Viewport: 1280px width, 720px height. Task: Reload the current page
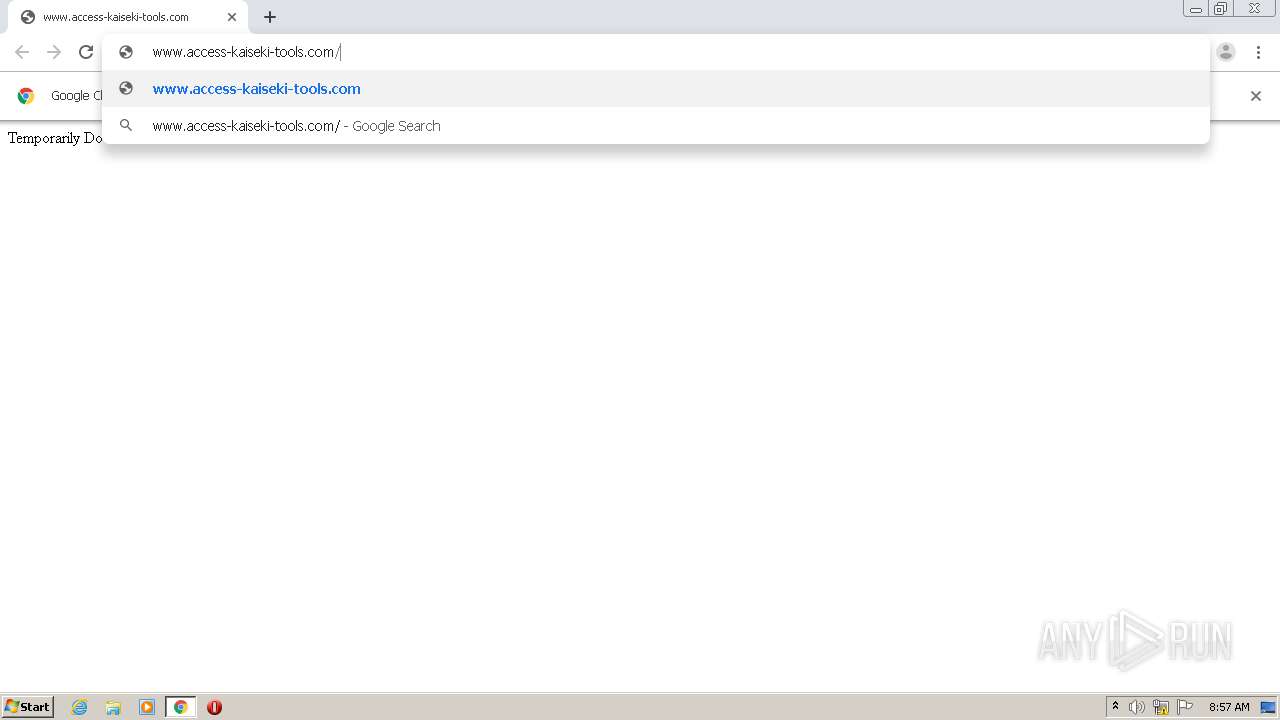(x=86, y=52)
